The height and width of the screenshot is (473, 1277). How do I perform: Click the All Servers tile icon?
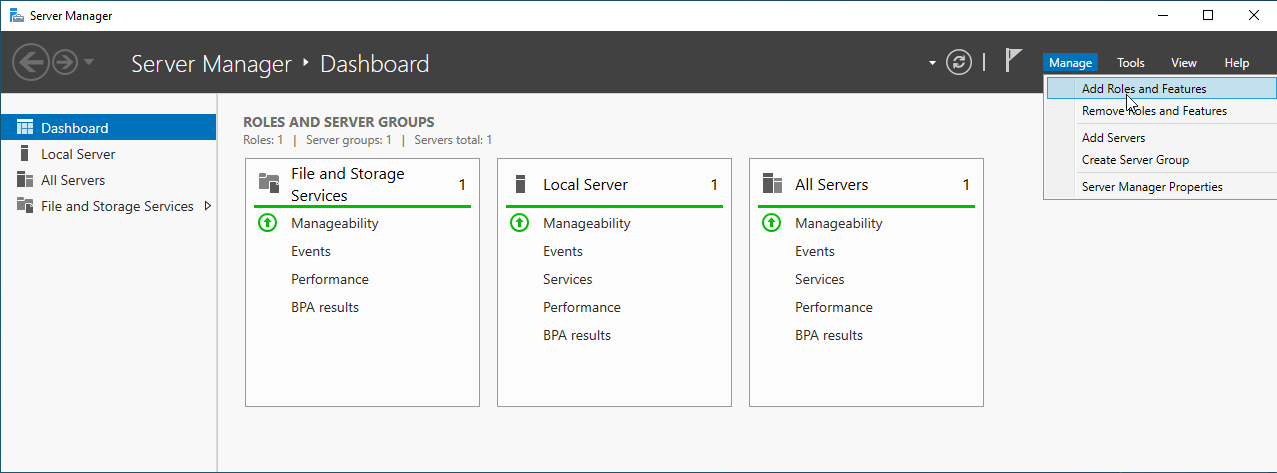771,184
